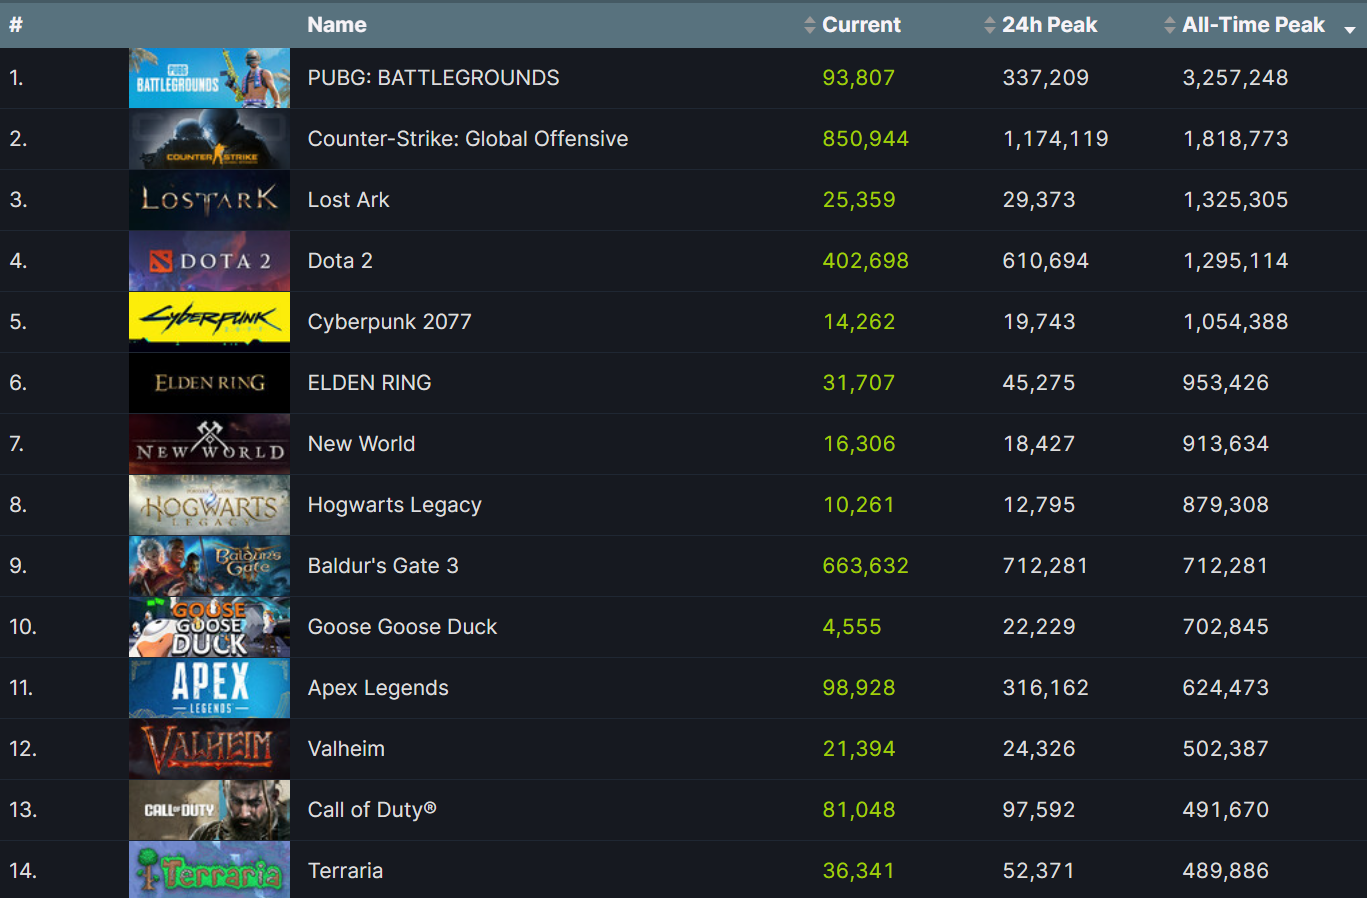Select the Terraria logo thumbnail
Viewport: 1367px width, 898px height.
(209, 870)
